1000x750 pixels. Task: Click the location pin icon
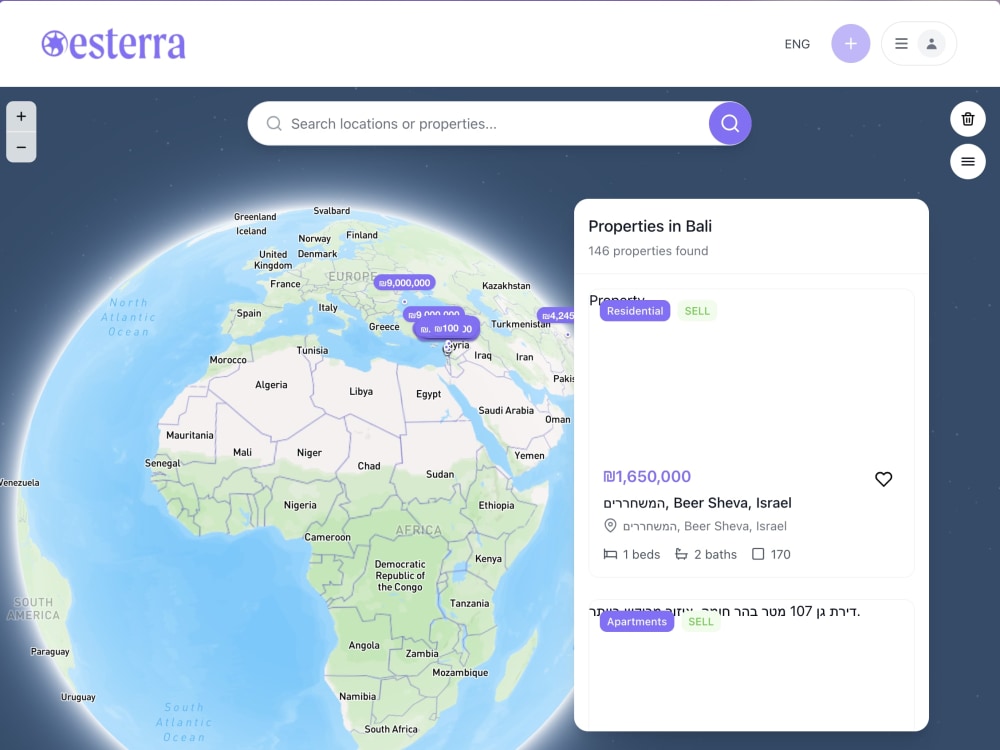(x=610, y=526)
